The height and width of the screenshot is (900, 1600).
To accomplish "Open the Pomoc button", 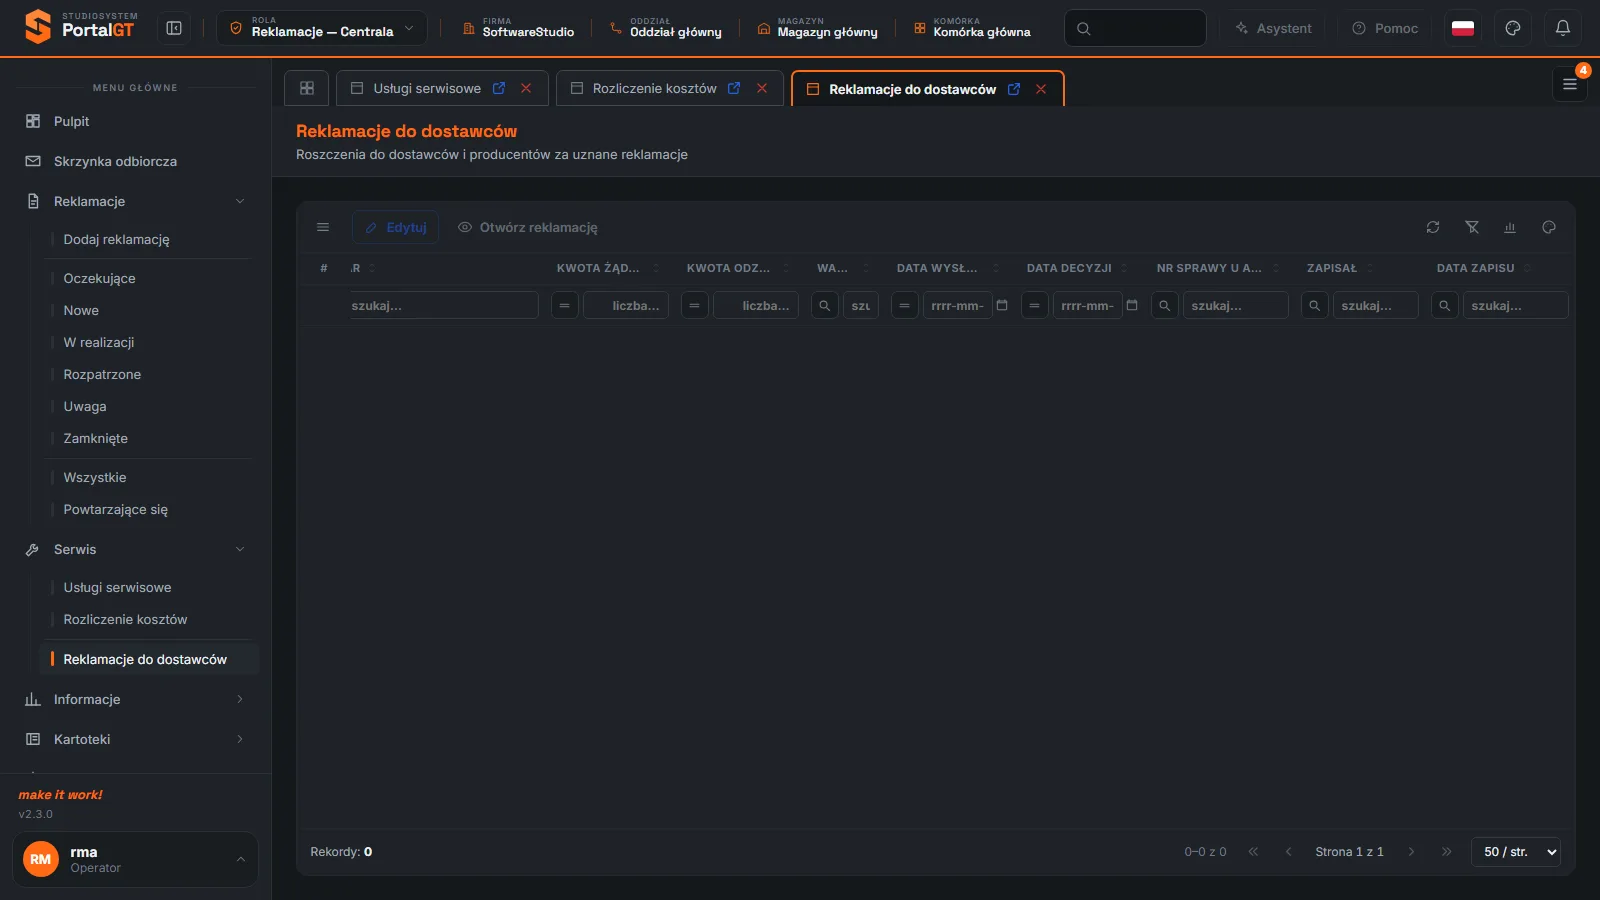I will tap(1385, 28).
